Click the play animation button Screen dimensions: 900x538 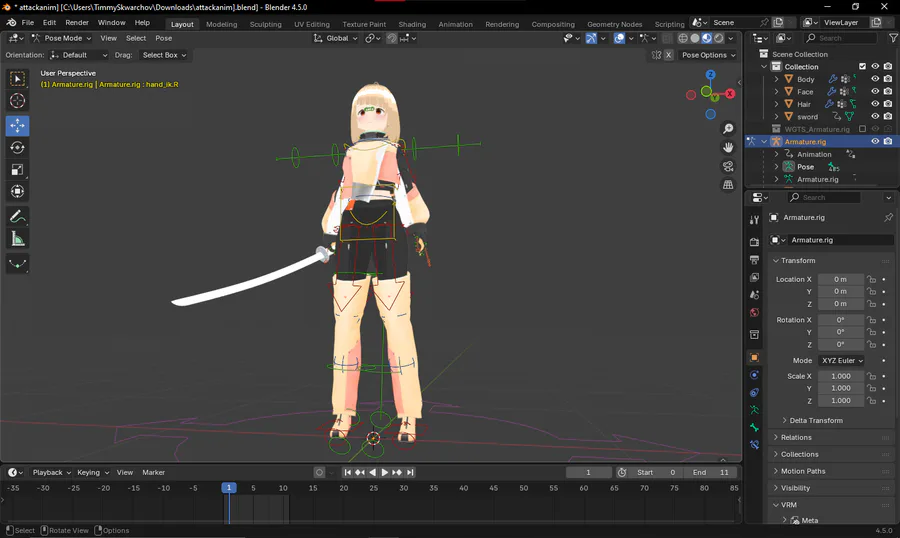(385, 473)
